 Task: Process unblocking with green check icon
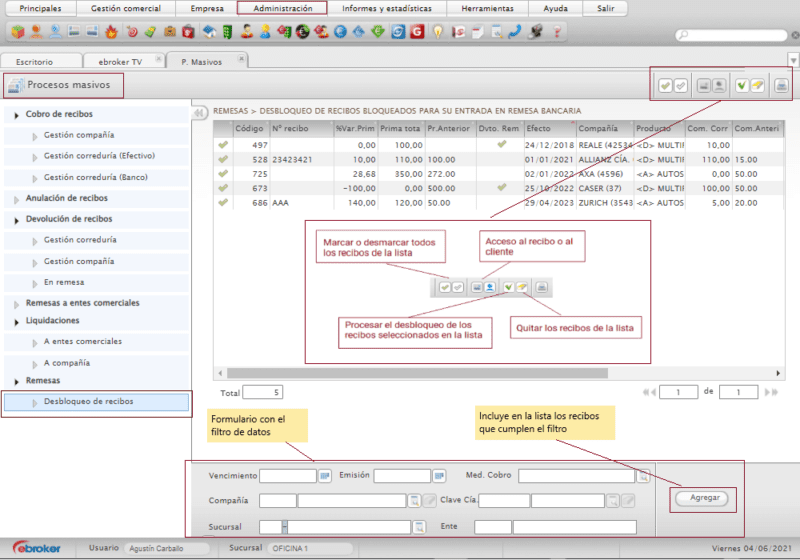tap(742, 85)
